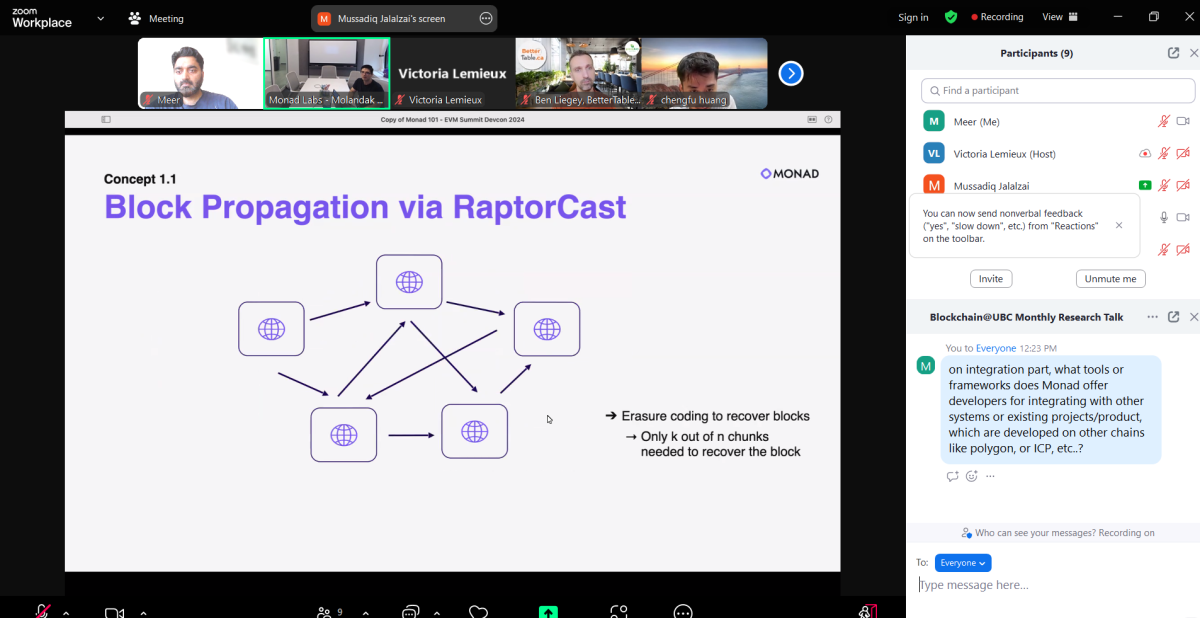This screenshot has width=1200, height=618.
Task: Add emoji reaction to chat message
Action: tap(971, 476)
